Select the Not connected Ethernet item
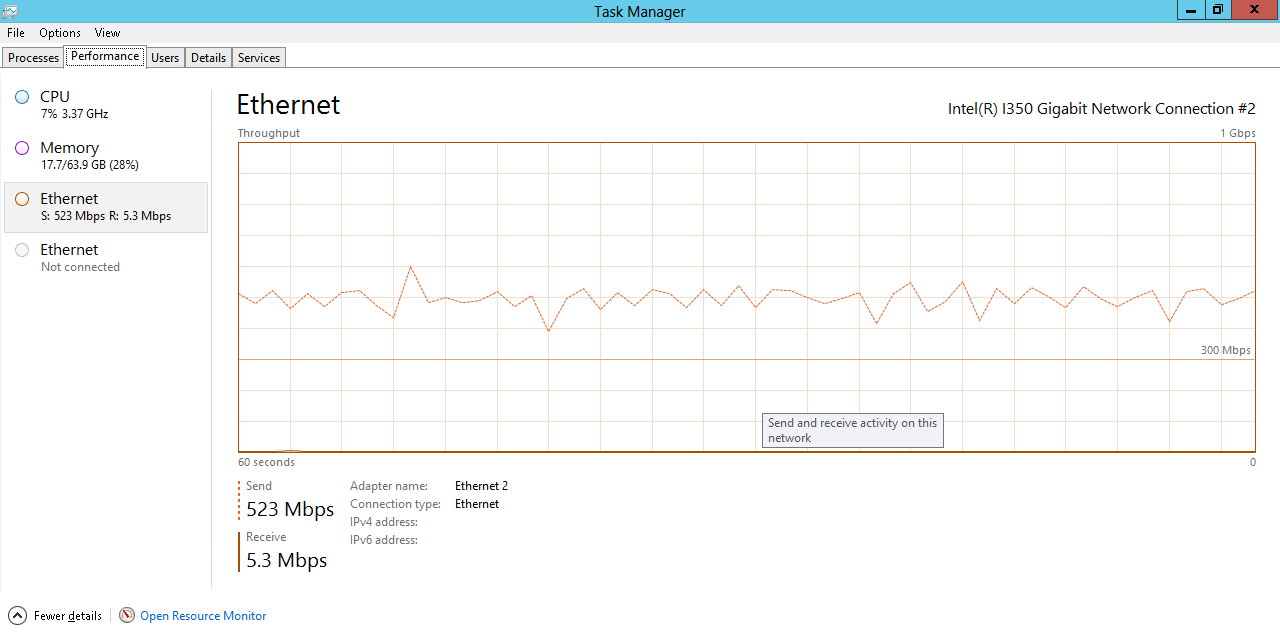 106,258
